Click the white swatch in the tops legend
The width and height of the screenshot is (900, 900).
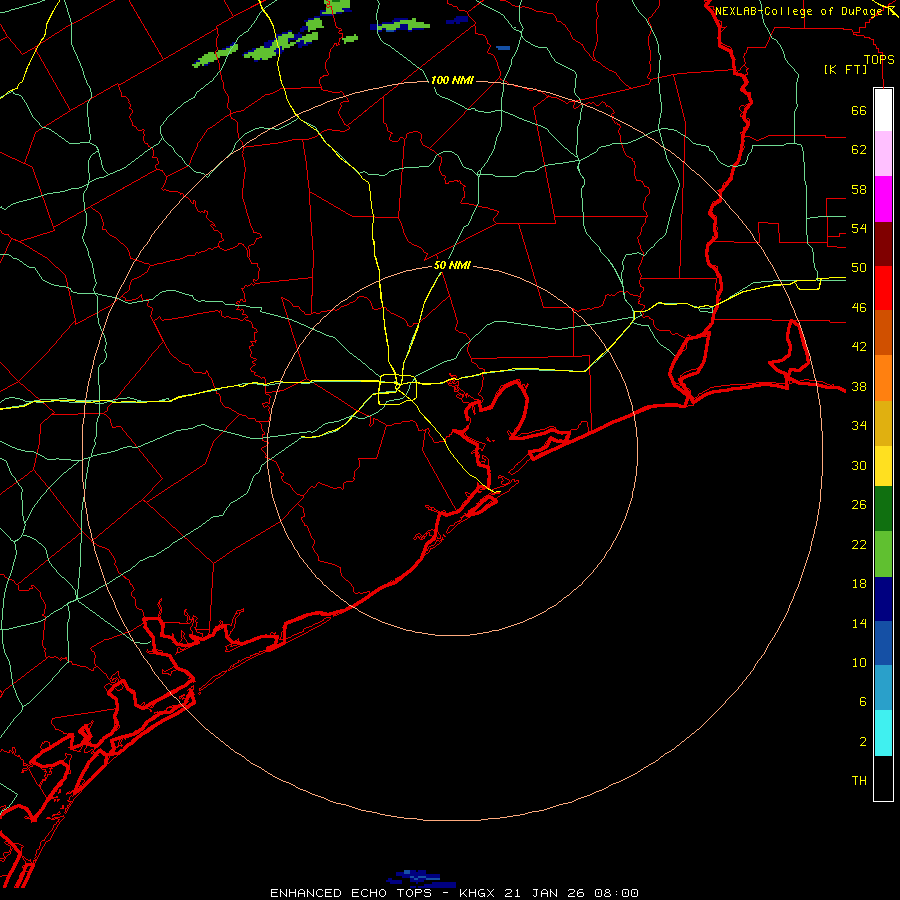pos(883,110)
